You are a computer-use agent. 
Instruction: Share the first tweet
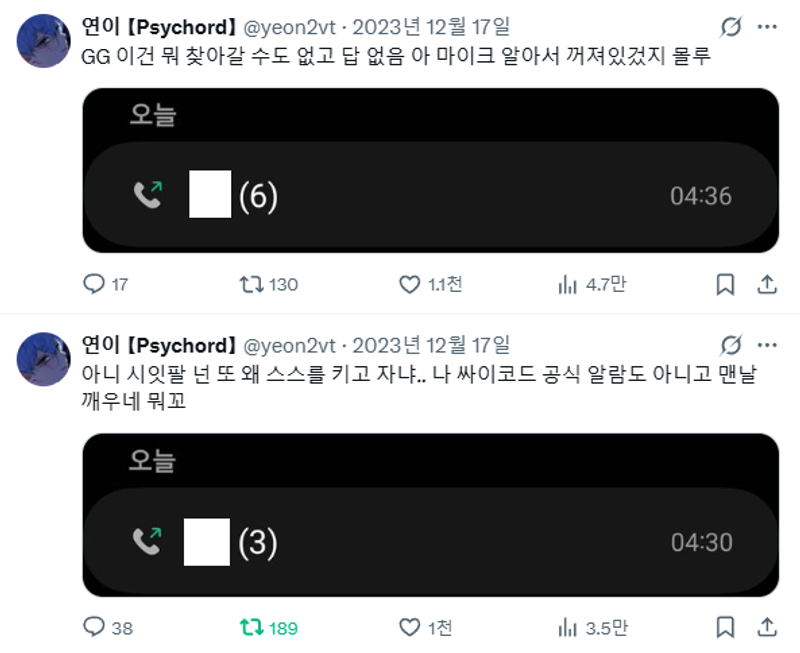coord(766,284)
